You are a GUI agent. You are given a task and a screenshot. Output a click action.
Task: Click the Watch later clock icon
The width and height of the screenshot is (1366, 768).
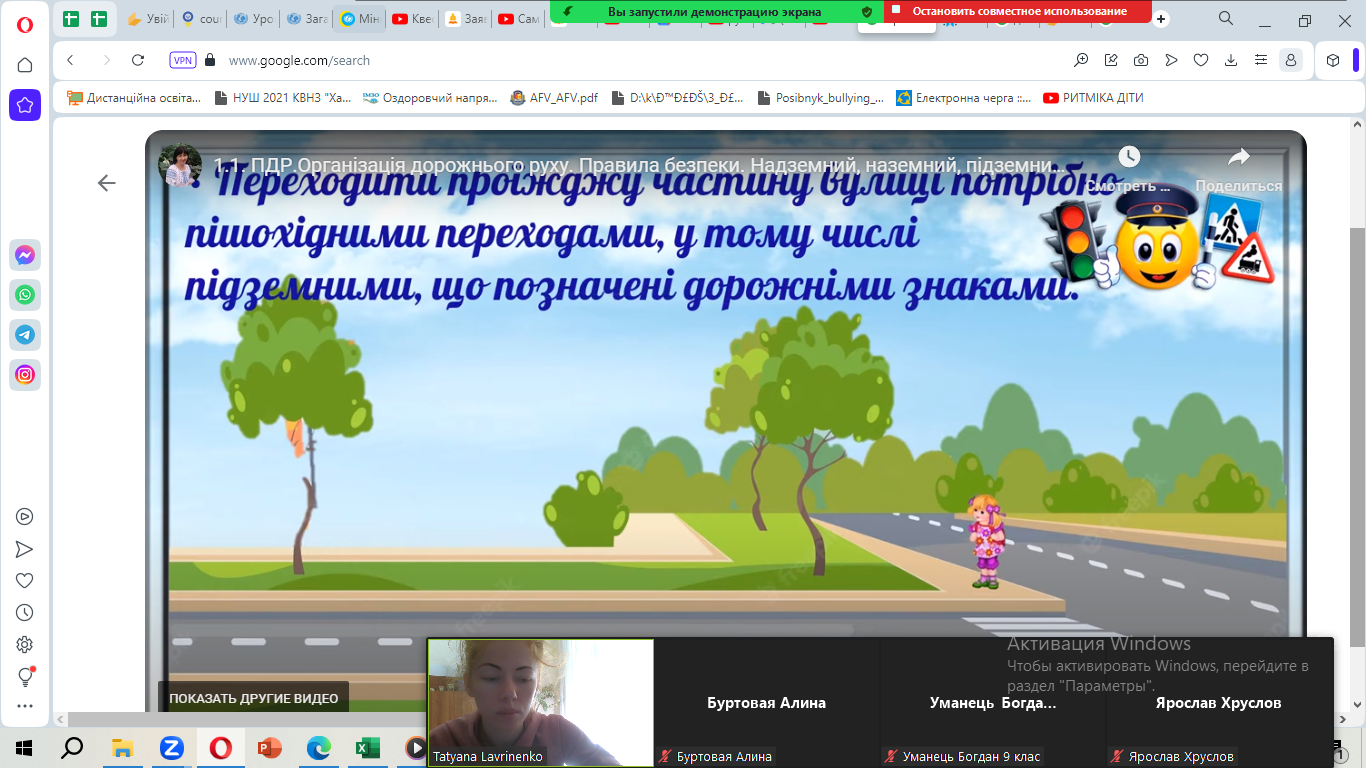point(1129,157)
